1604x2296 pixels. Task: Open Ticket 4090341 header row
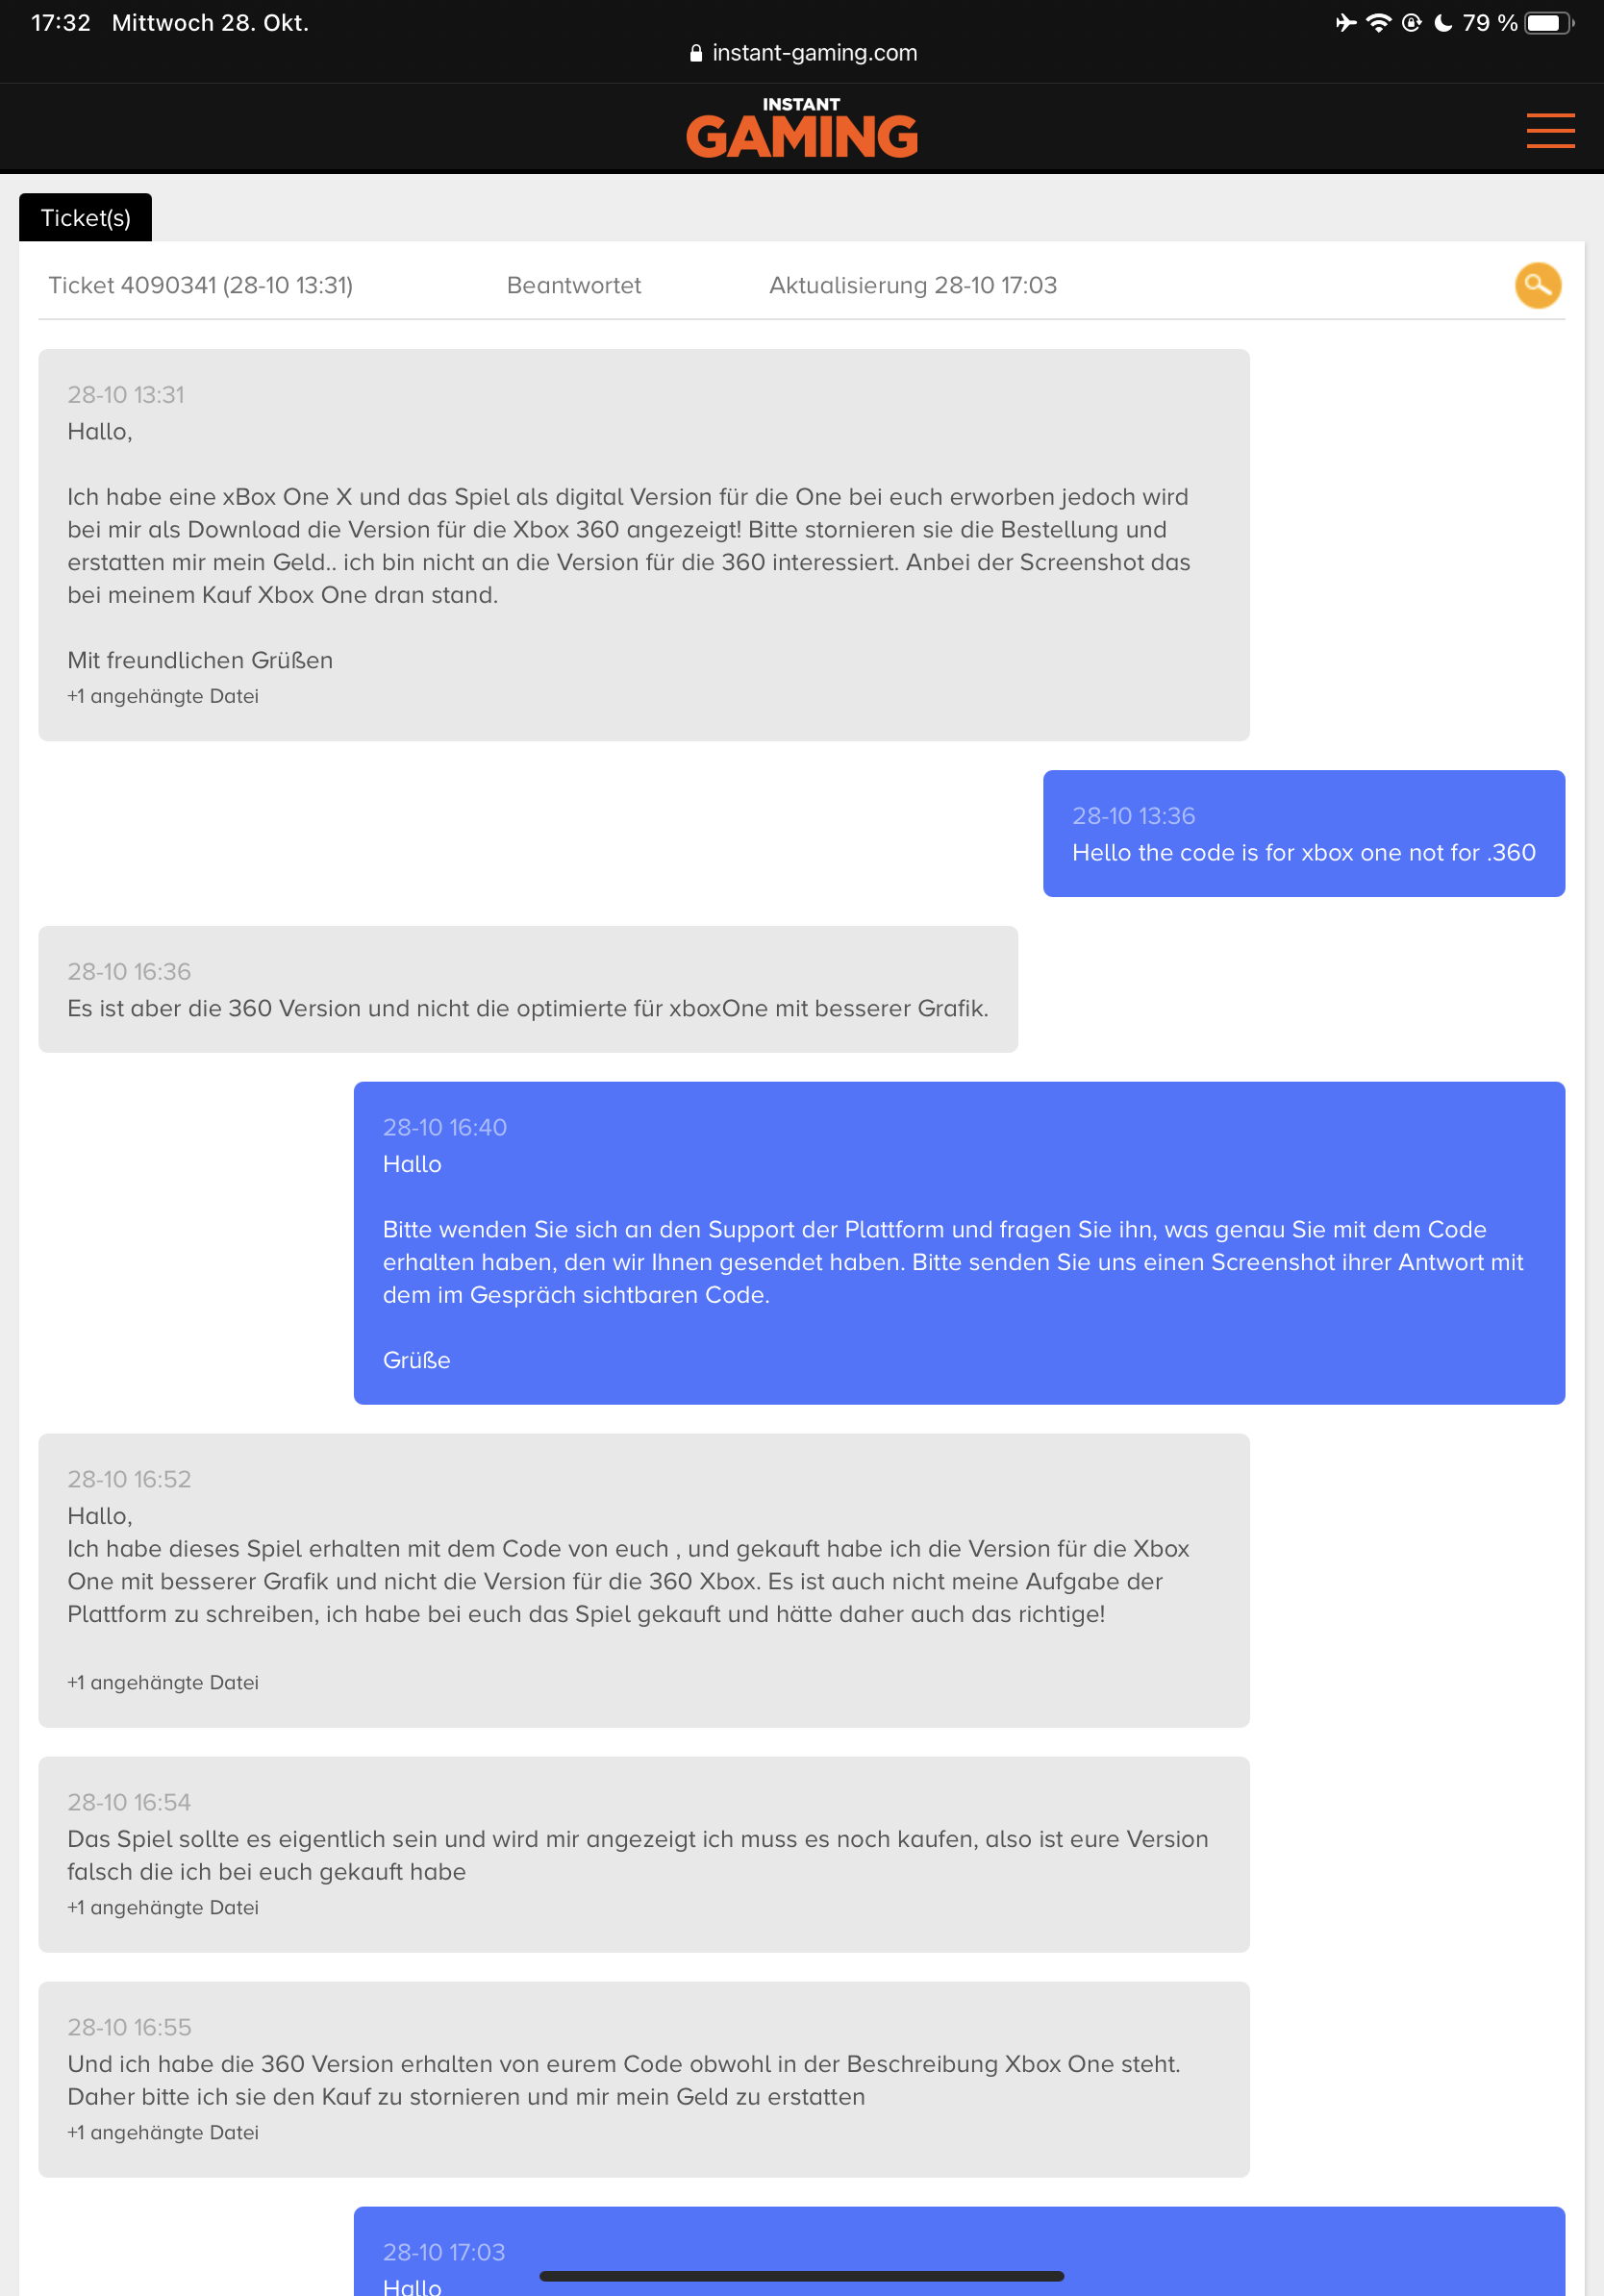coord(802,286)
